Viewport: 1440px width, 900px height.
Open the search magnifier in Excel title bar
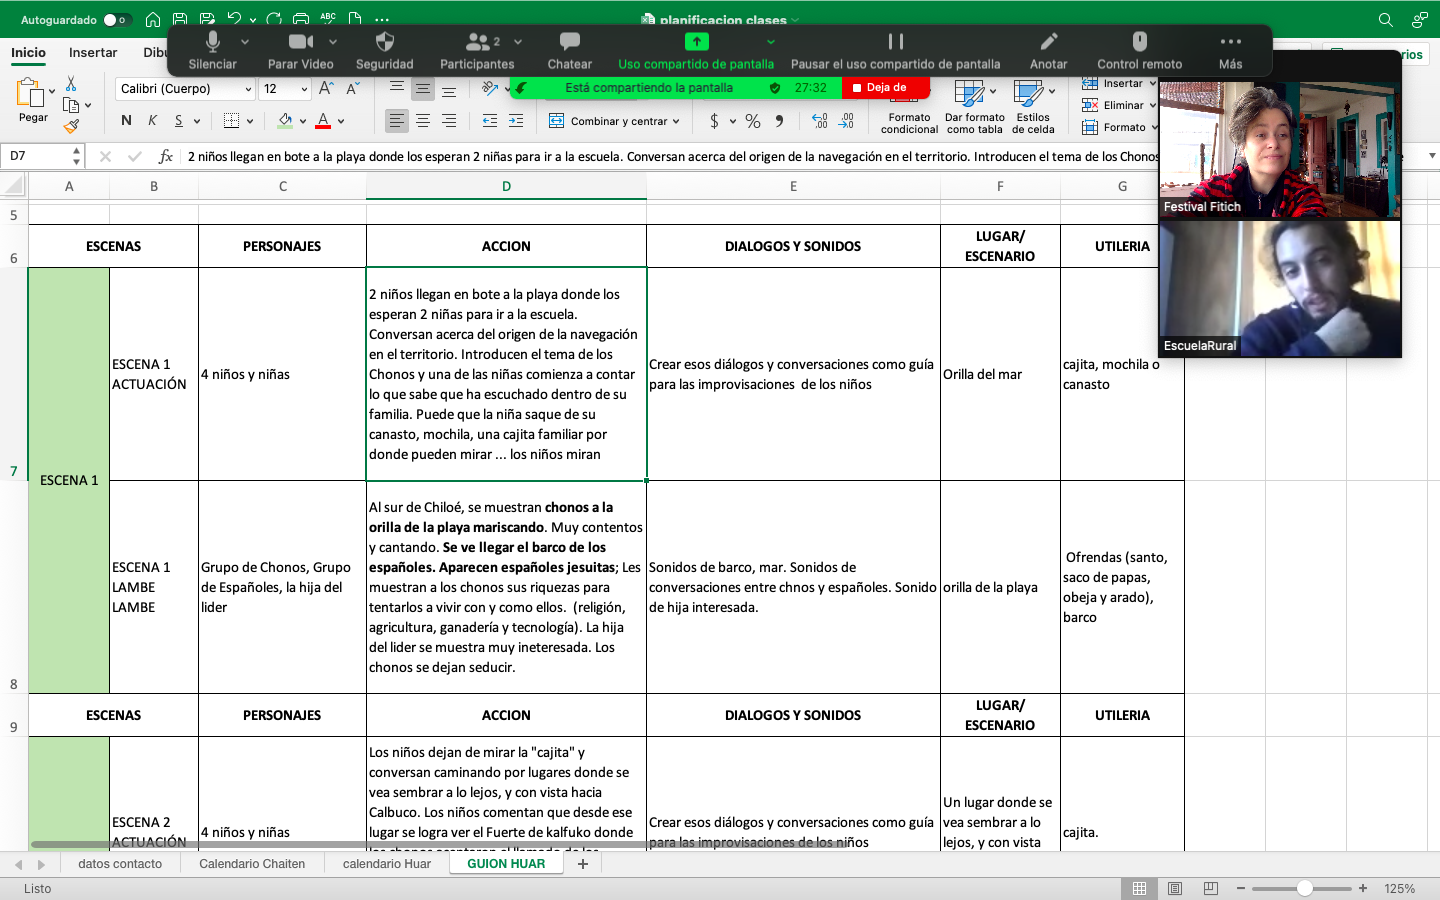[1385, 19]
